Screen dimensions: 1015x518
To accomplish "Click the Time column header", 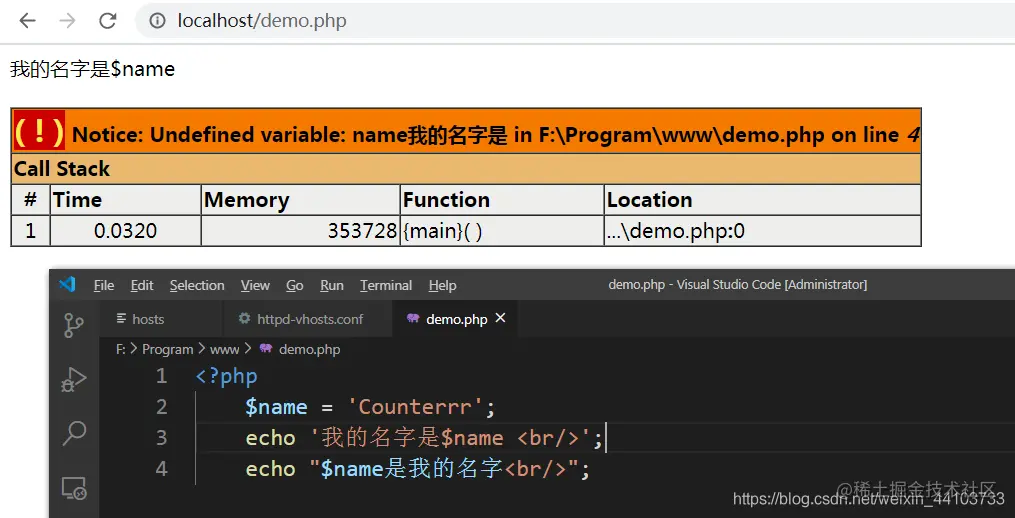I will (x=126, y=200).
